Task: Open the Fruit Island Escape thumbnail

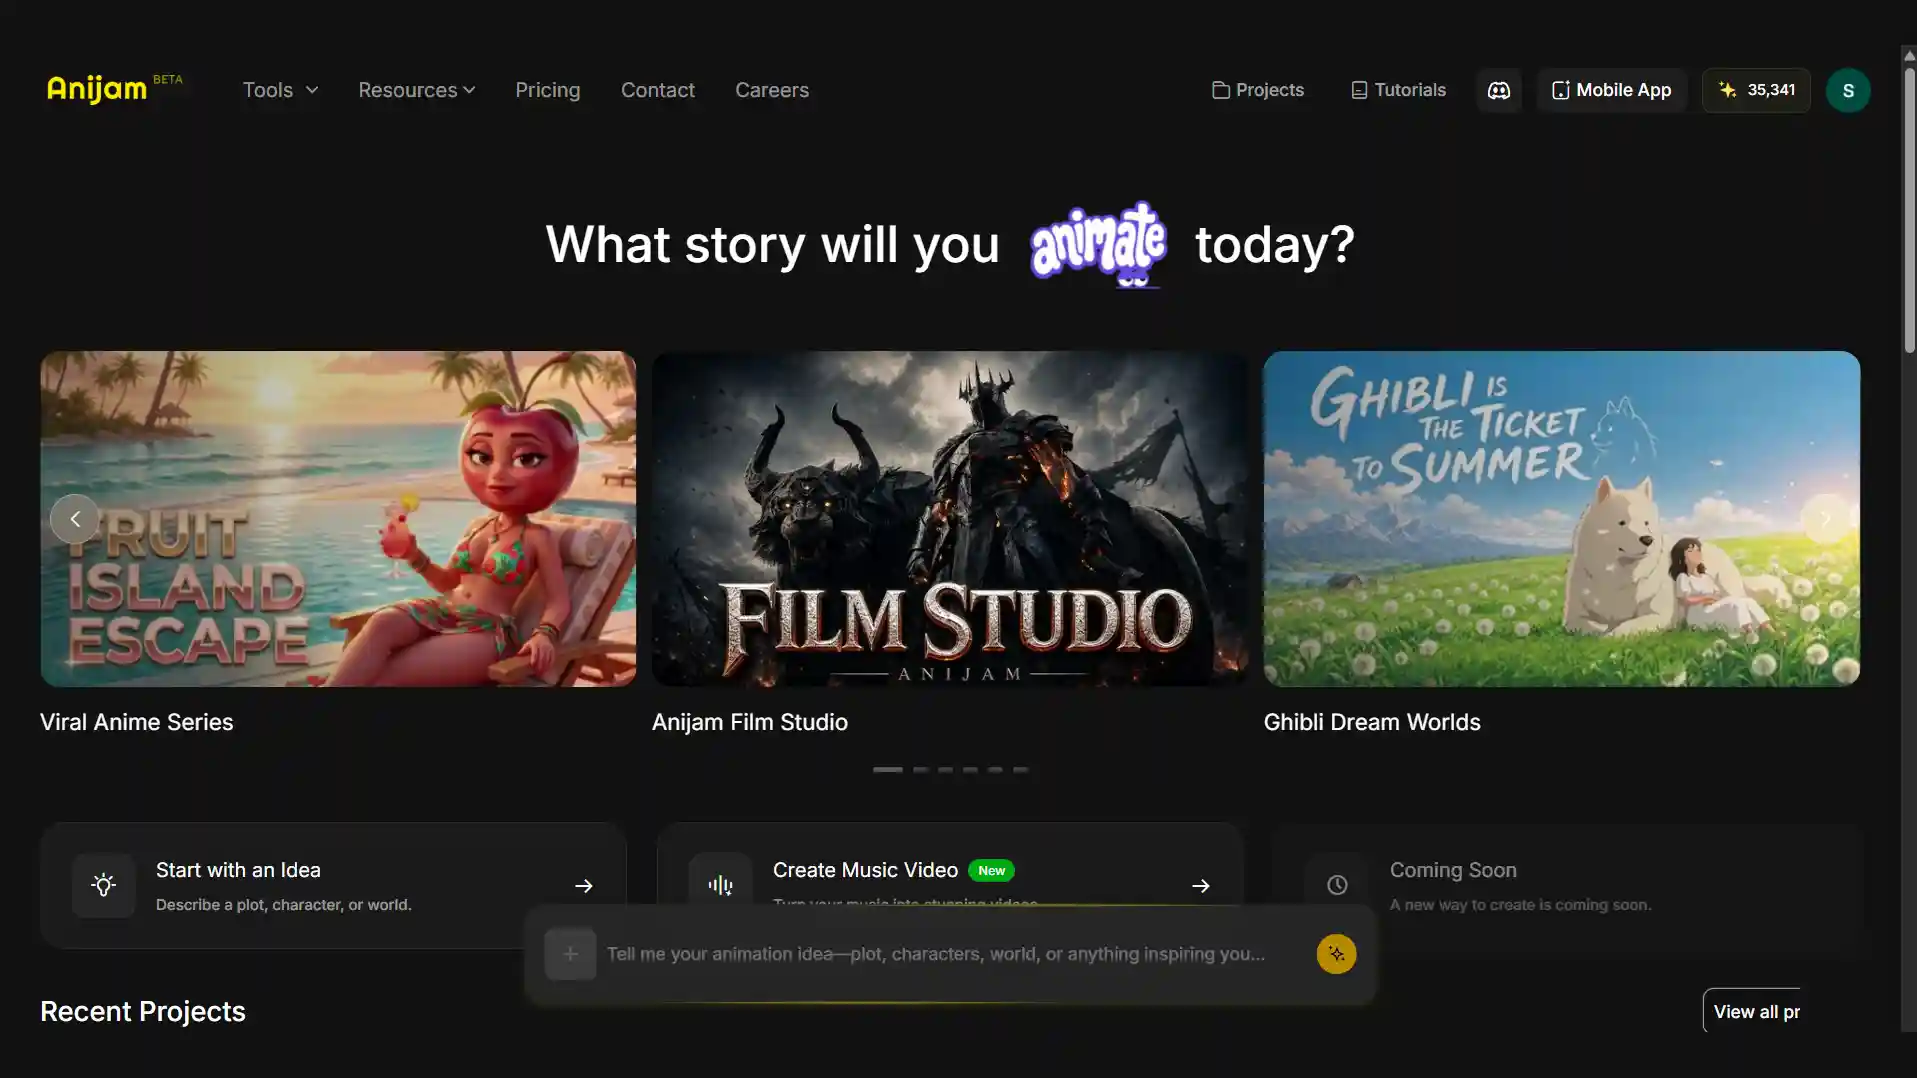Action: (338, 518)
